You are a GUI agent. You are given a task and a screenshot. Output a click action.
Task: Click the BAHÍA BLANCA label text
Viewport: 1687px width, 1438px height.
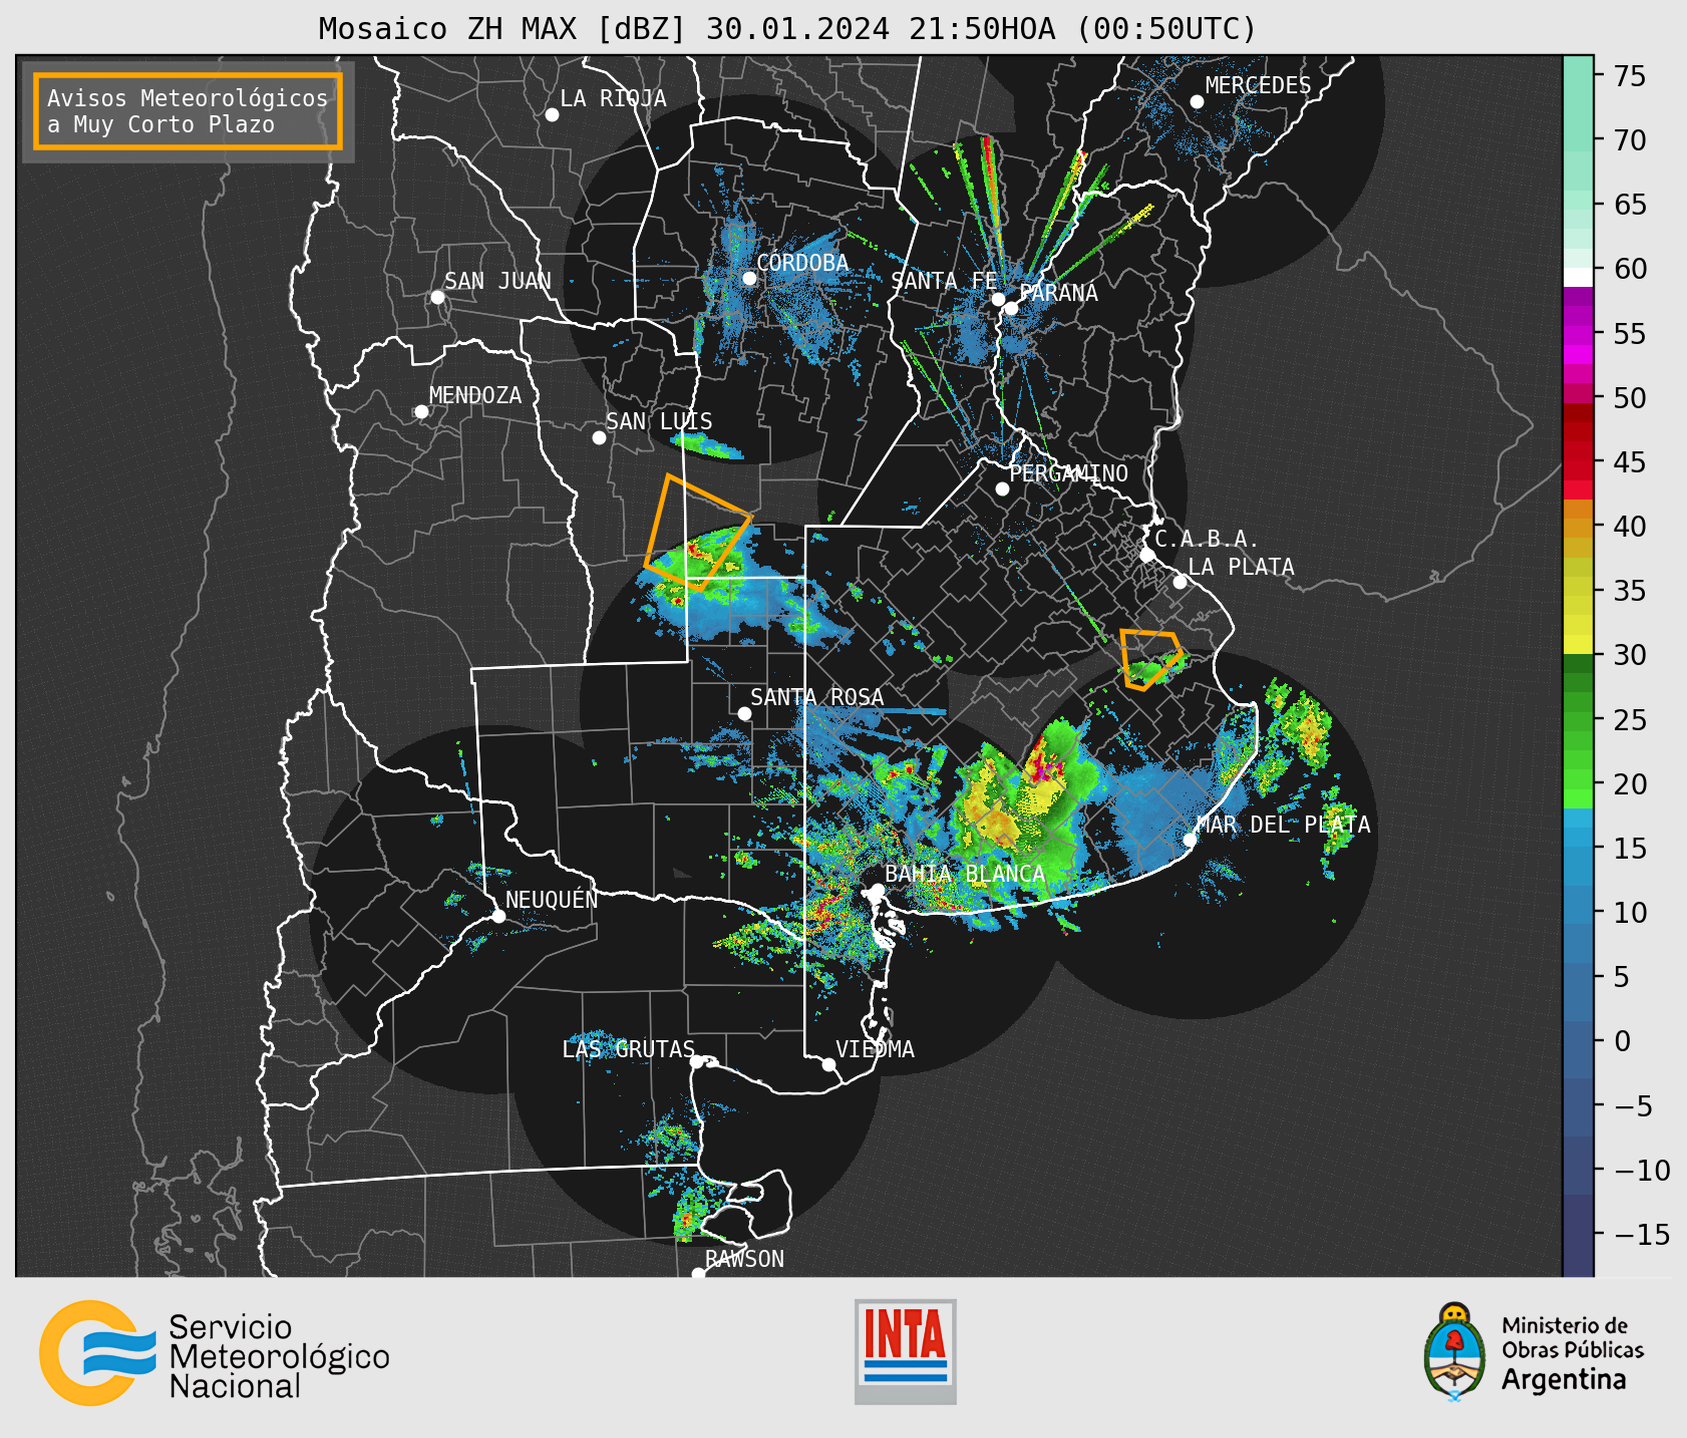pyautogui.click(x=964, y=874)
